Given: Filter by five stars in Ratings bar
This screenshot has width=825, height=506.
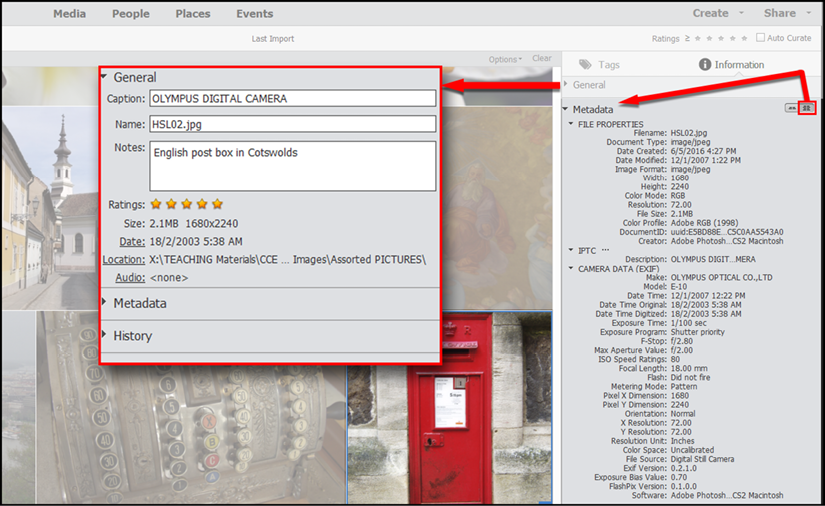Looking at the screenshot, I should (x=744, y=38).
